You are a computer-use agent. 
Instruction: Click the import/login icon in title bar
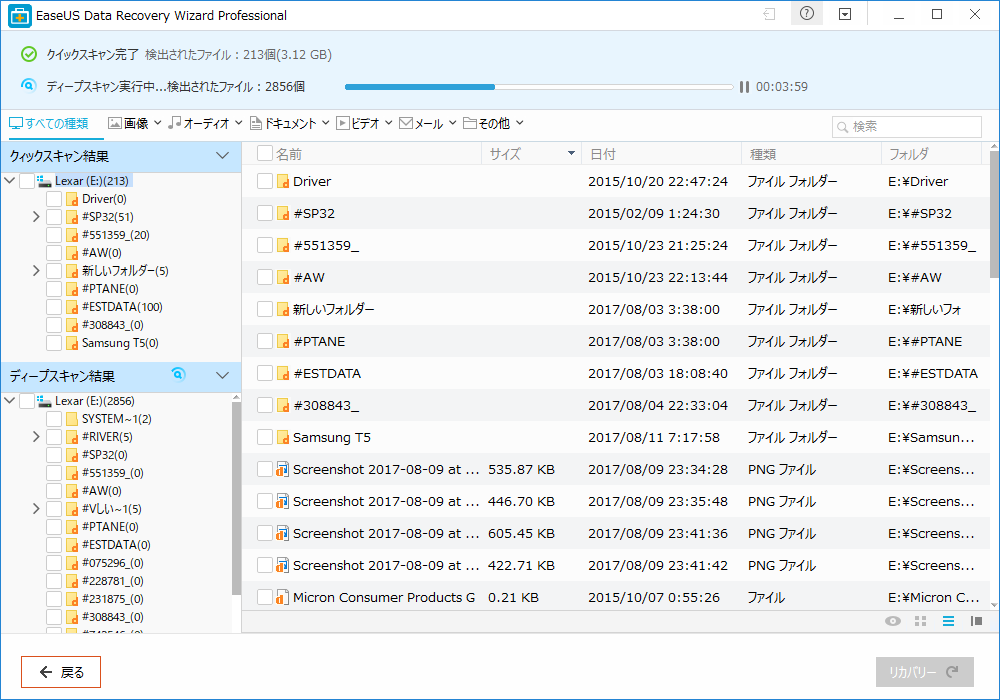tap(770, 14)
